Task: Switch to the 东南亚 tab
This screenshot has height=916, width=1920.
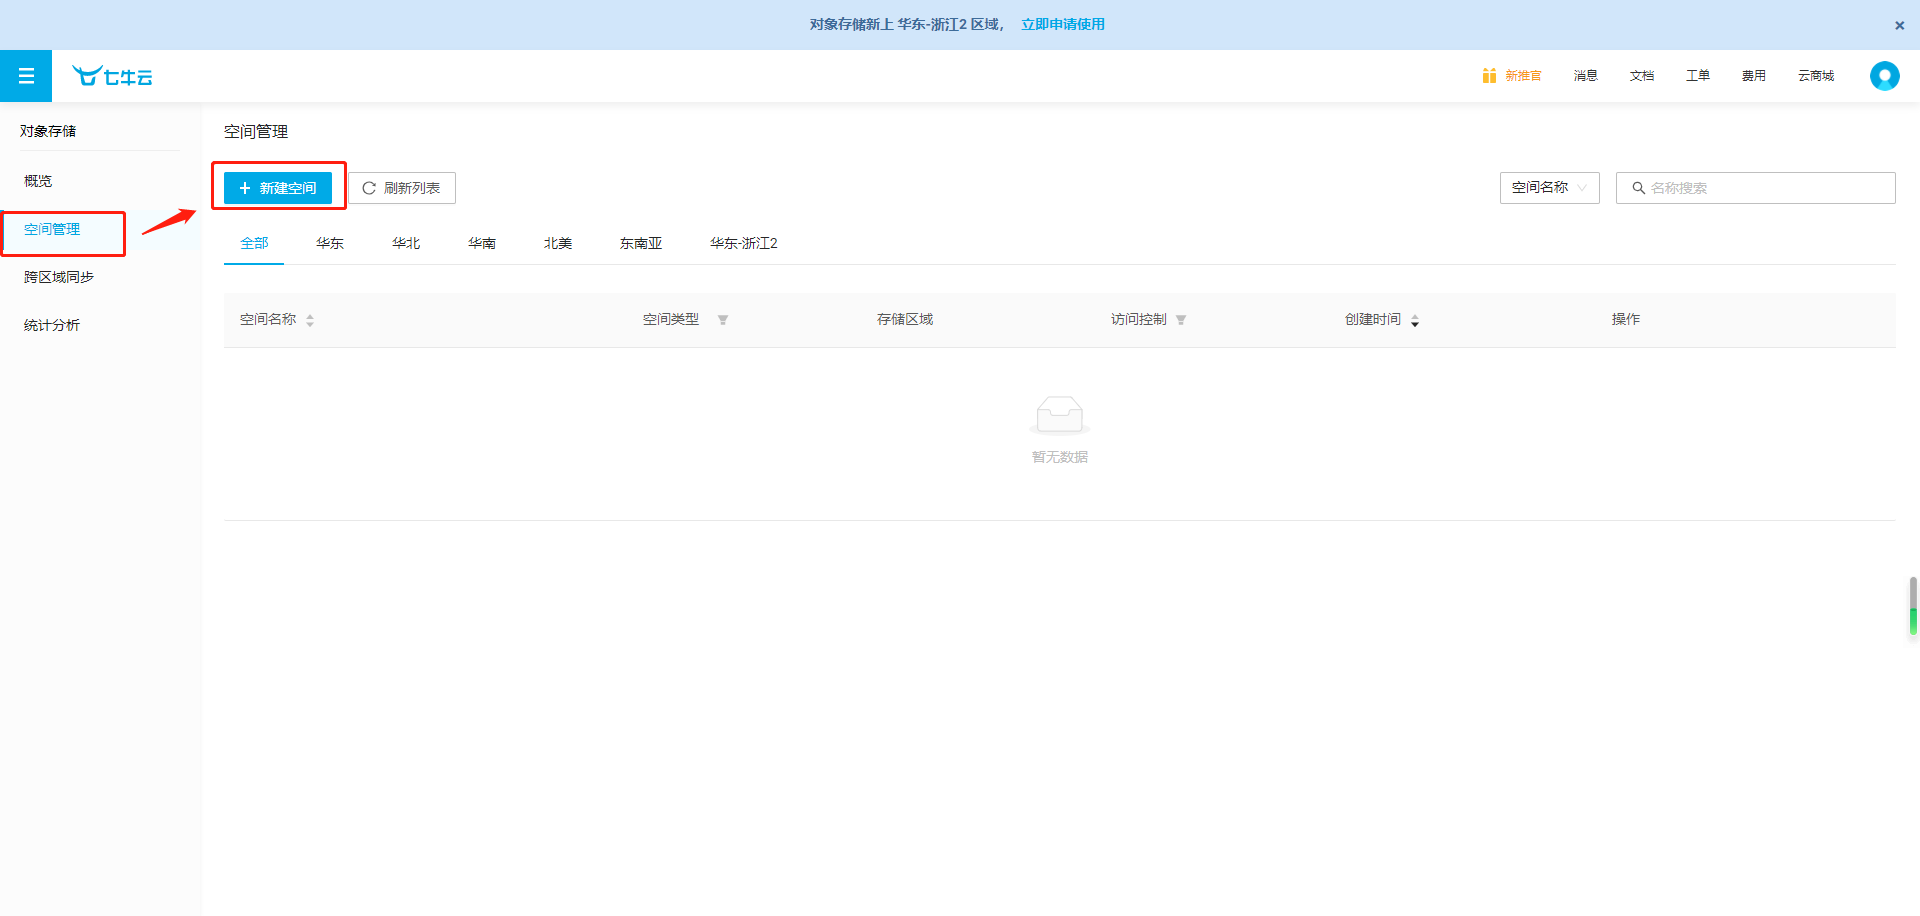Action: click(x=641, y=243)
